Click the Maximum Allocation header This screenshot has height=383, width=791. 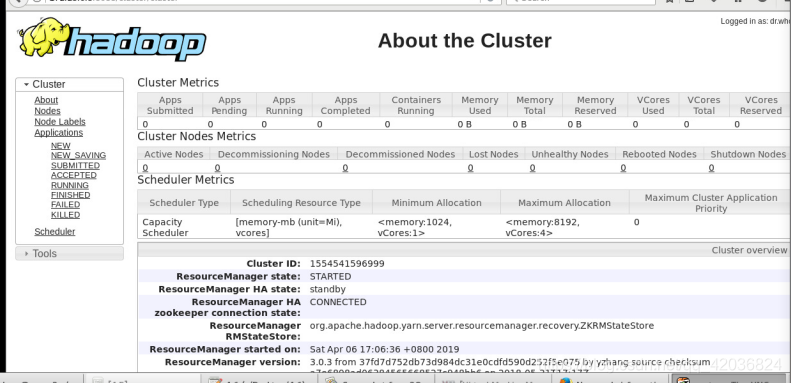pyautogui.click(x=564, y=202)
